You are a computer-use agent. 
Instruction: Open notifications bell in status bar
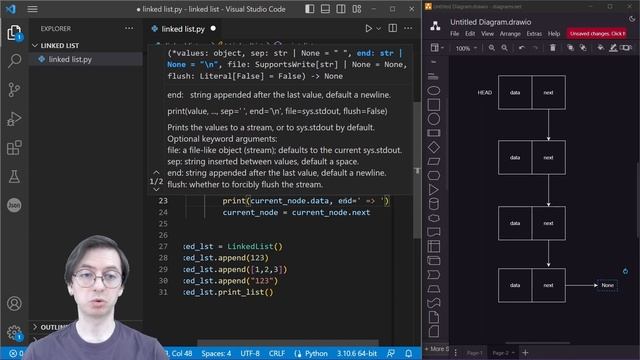pyautogui.click(x=409, y=353)
